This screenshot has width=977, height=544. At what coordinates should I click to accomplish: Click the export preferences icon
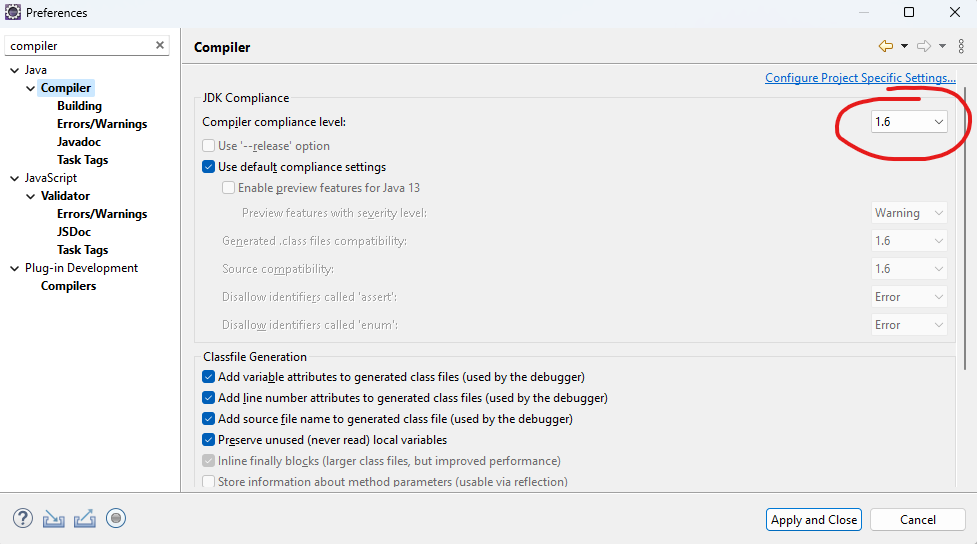tap(85, 518)
